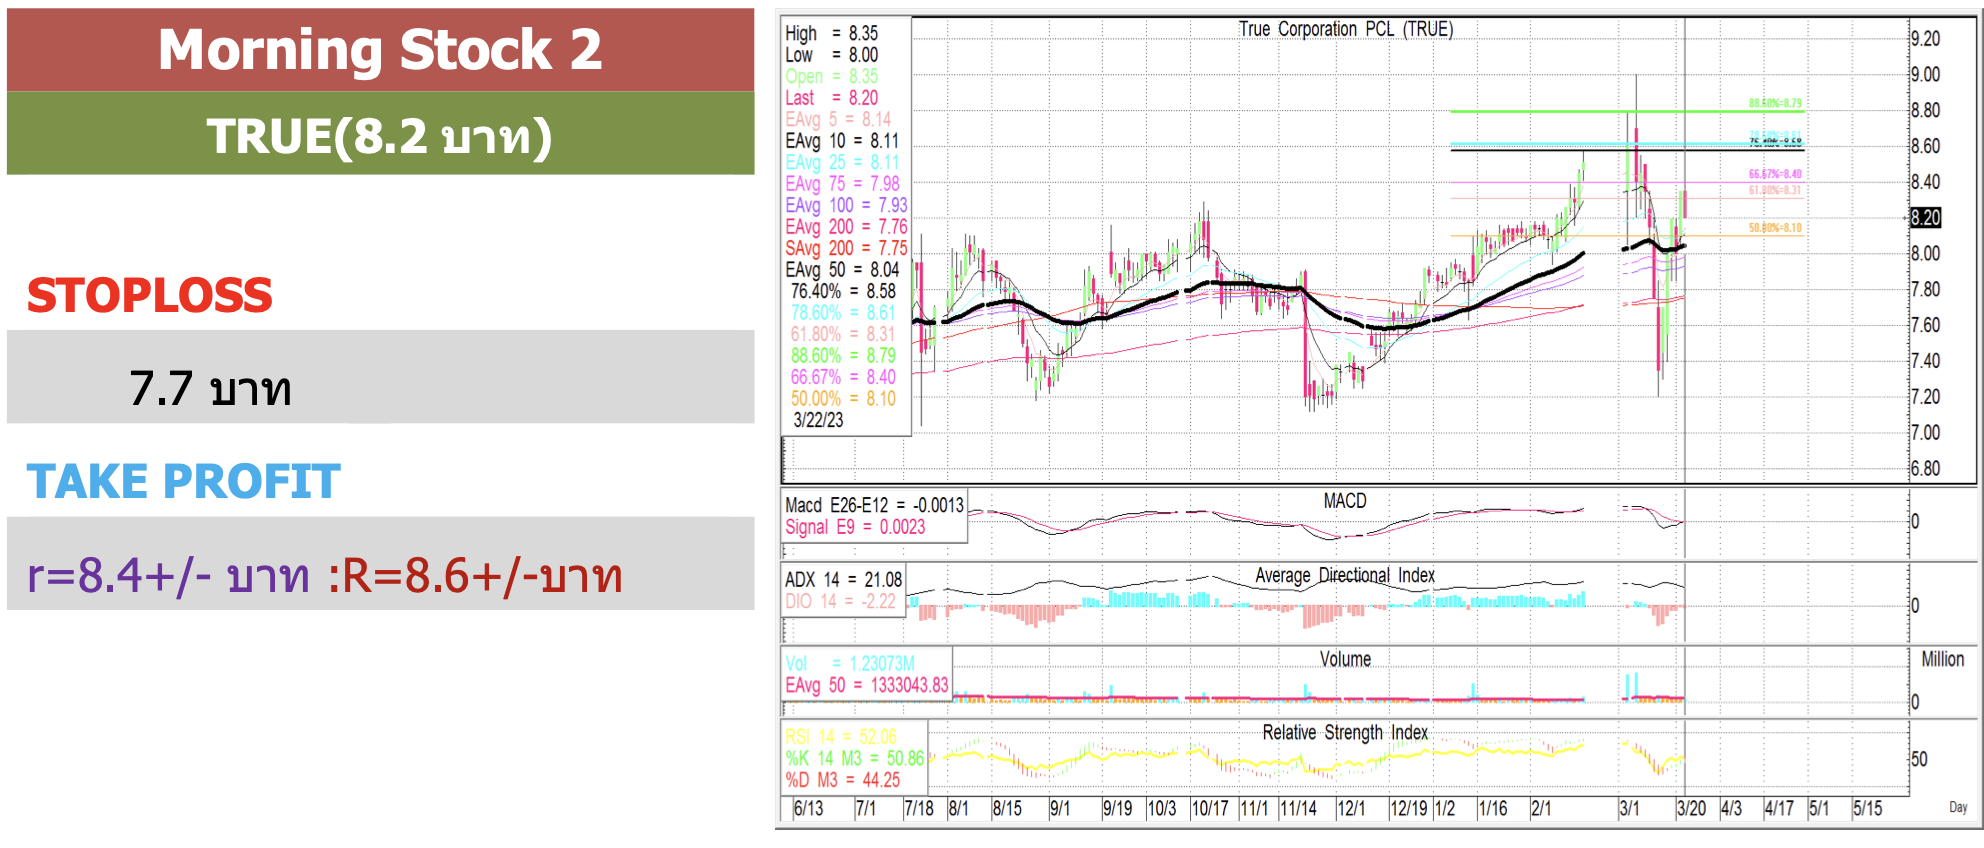1984x848 pixels.
Task: Click the Volume panel title
Action: (x=1345, y=659)
